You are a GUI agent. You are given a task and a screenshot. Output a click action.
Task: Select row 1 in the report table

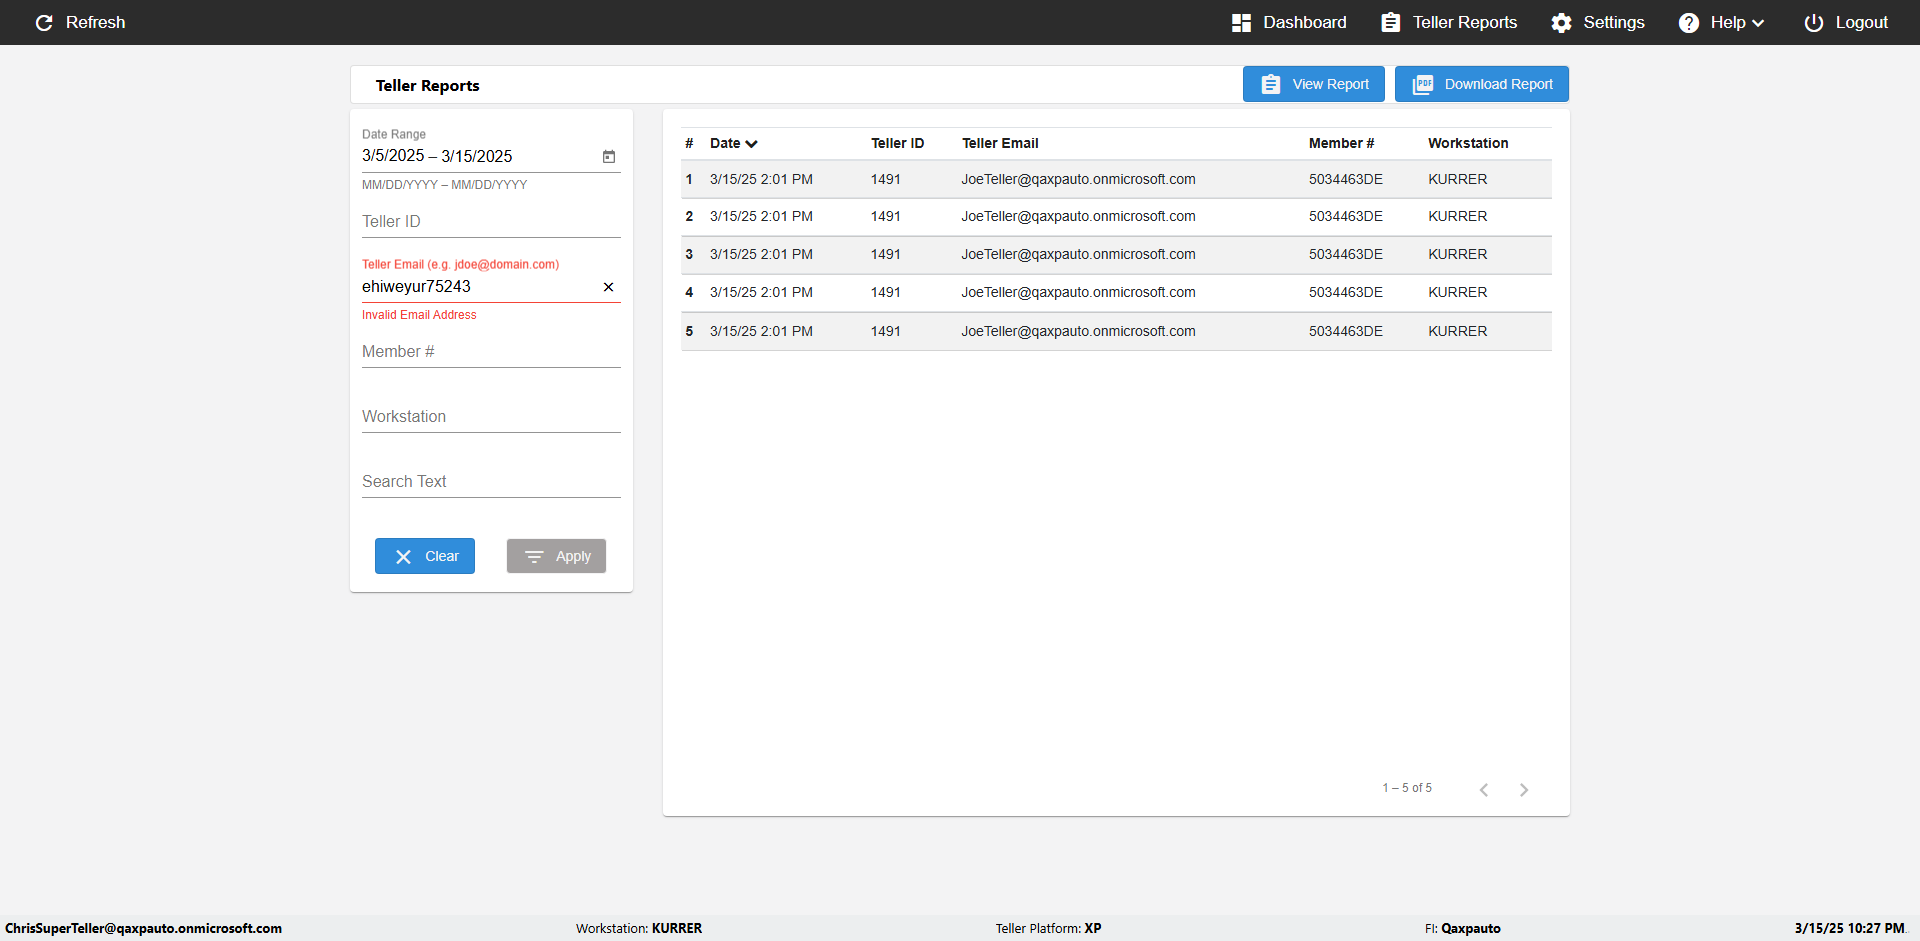click(1116, 180)
